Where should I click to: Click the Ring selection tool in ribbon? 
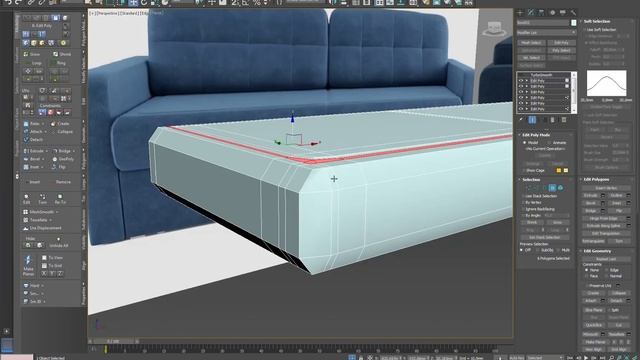click(x=58, y=63)
